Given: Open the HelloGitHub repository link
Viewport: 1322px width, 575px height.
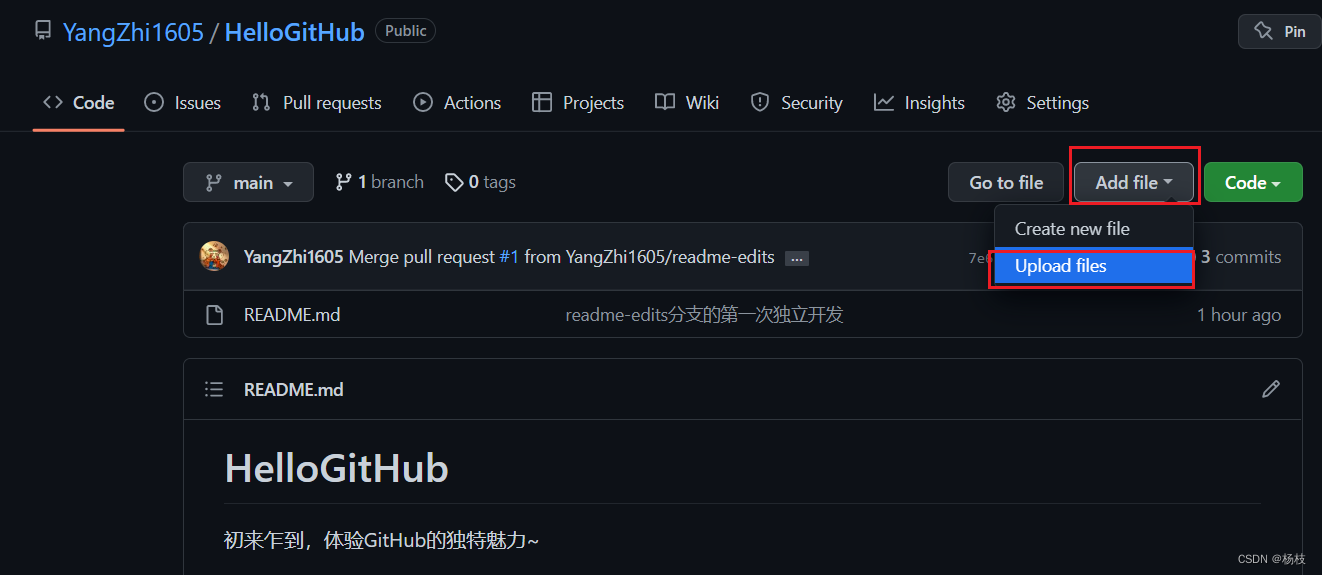Looking at the screenshot, I should click(x=294, y=32).
